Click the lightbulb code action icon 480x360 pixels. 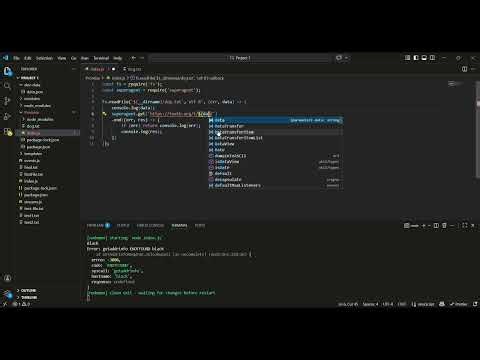(x=105, y=114)
